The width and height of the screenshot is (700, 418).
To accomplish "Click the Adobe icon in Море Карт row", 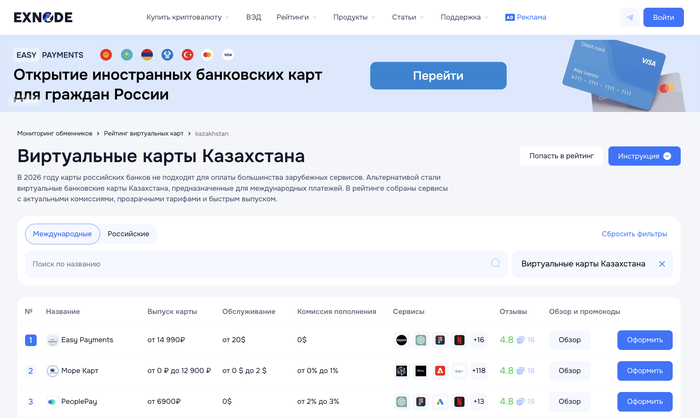I will coord(440,371).
